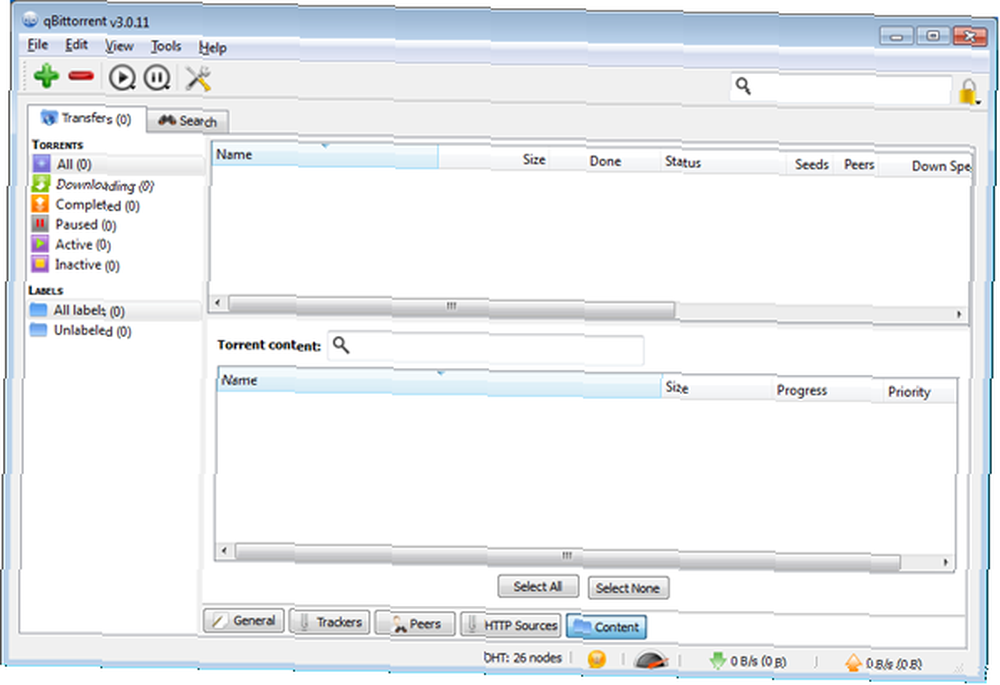Open the View menu
1000x685 pixels.
[x=119, y=46]
